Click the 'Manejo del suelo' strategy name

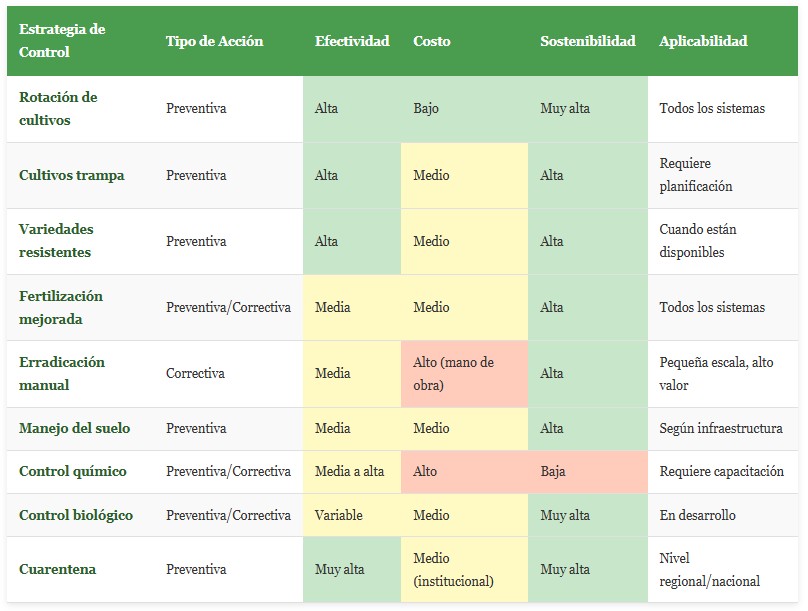[x=75, y=428]
